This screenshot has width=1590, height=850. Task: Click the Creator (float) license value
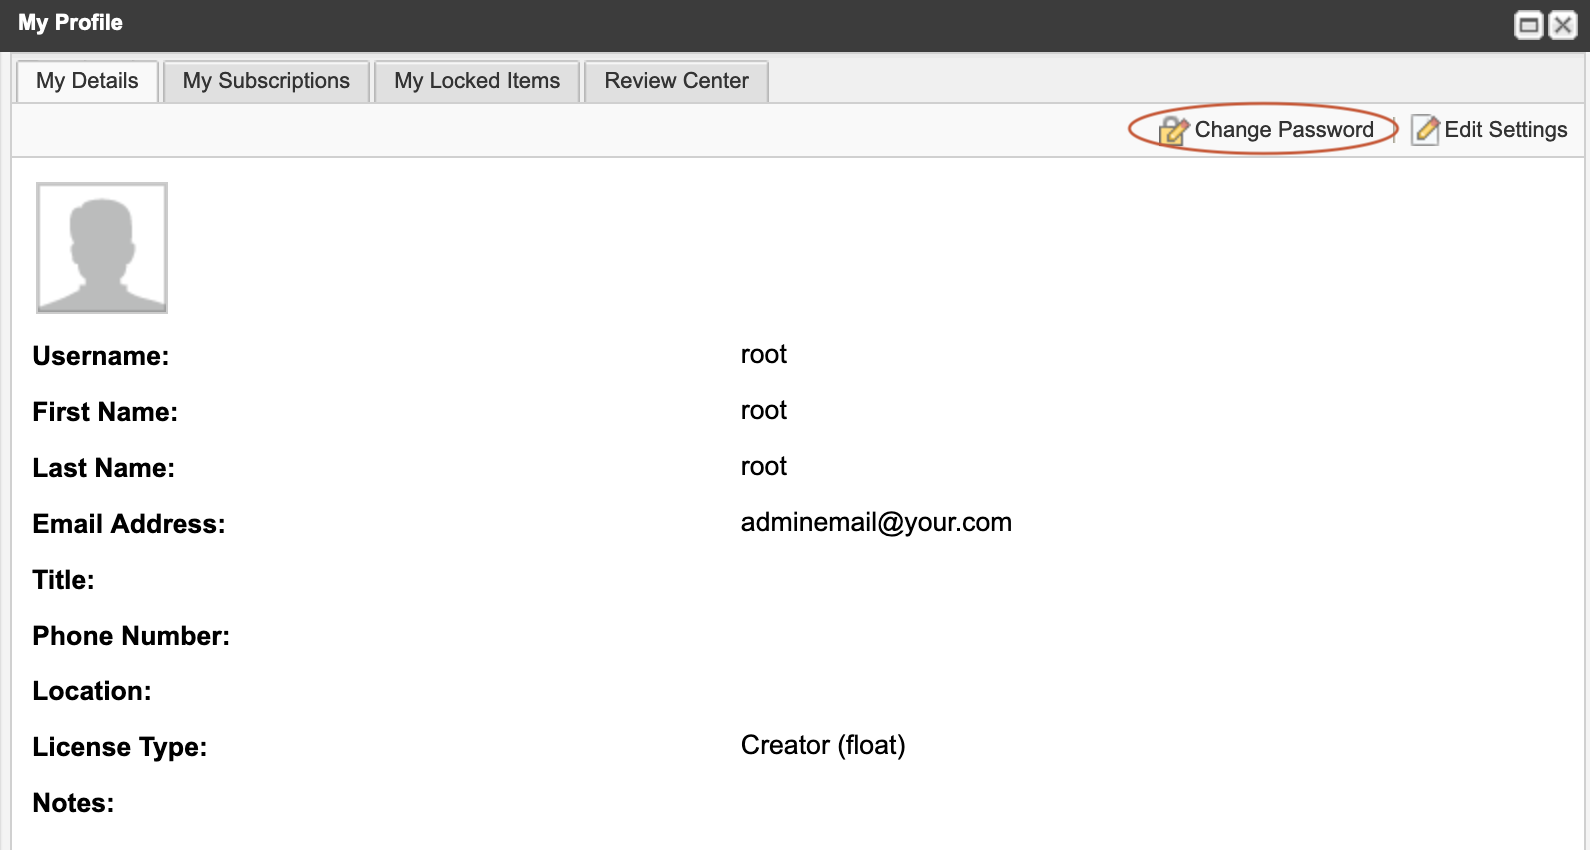coord(823,745)
